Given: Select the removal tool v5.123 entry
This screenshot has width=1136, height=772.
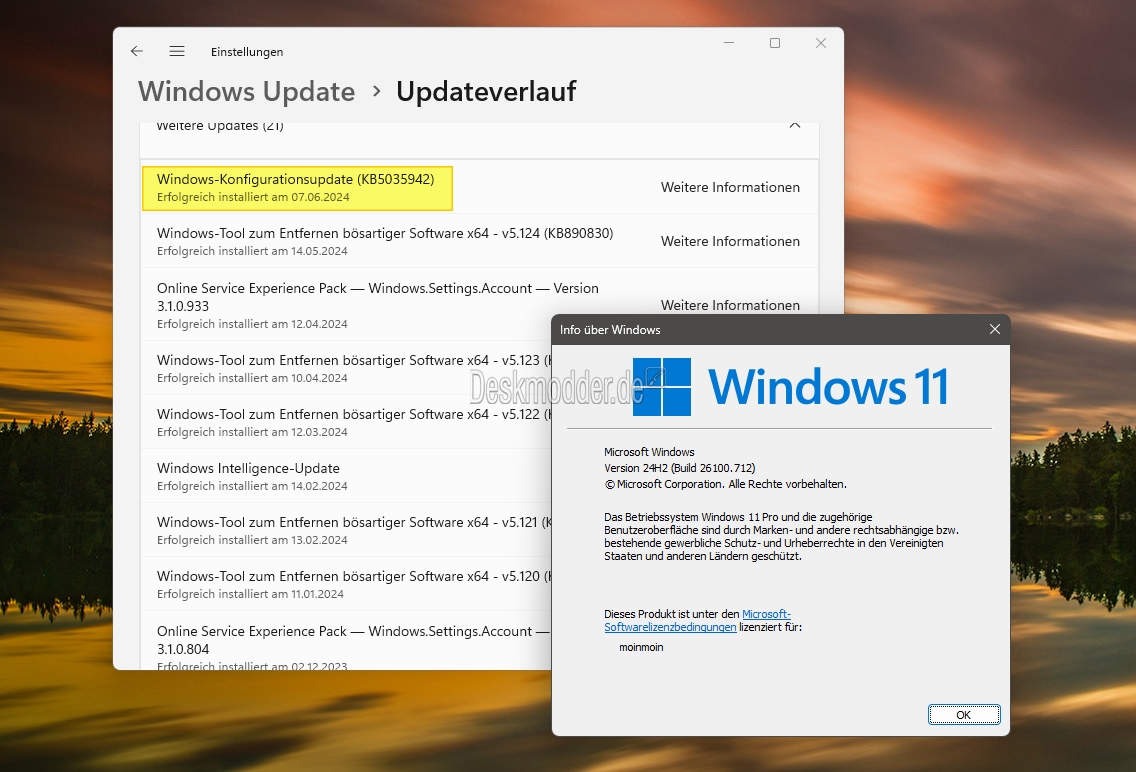Looking at the screenshot, I should point(346,368).
